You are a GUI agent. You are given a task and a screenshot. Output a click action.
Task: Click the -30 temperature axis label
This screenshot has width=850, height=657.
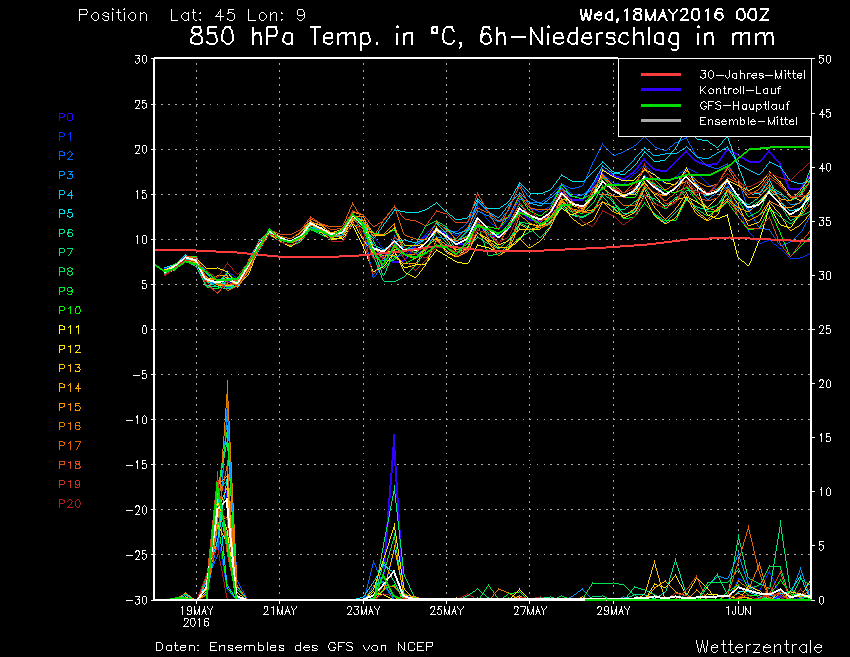[x=136, y=600]
